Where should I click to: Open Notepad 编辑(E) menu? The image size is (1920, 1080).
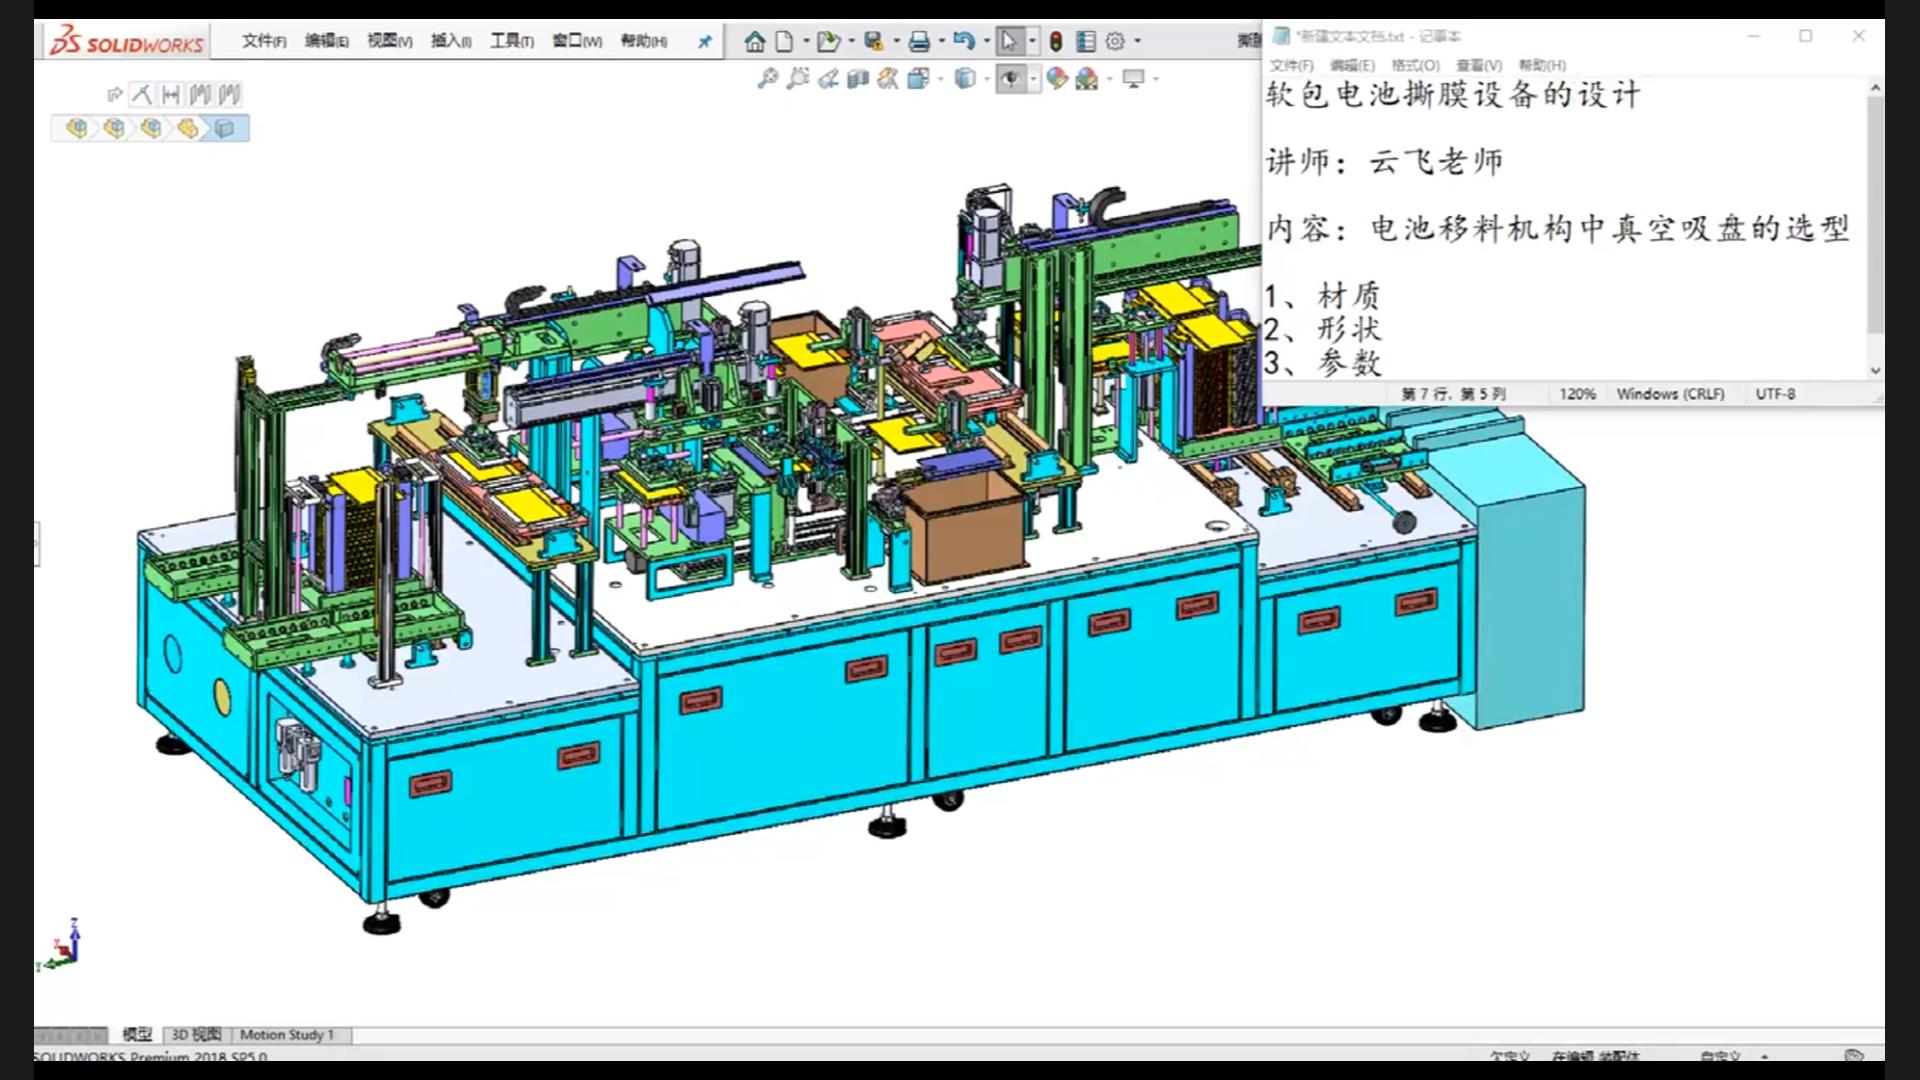click(x=1353, y=65)
